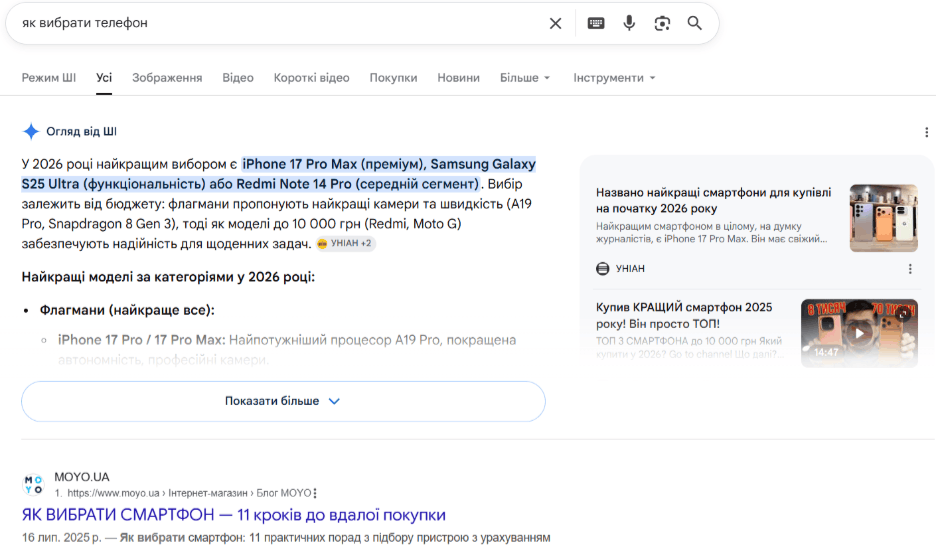
Task: Click bullet Флагмани (найкраще все)
Action: (x=127, y=310)
